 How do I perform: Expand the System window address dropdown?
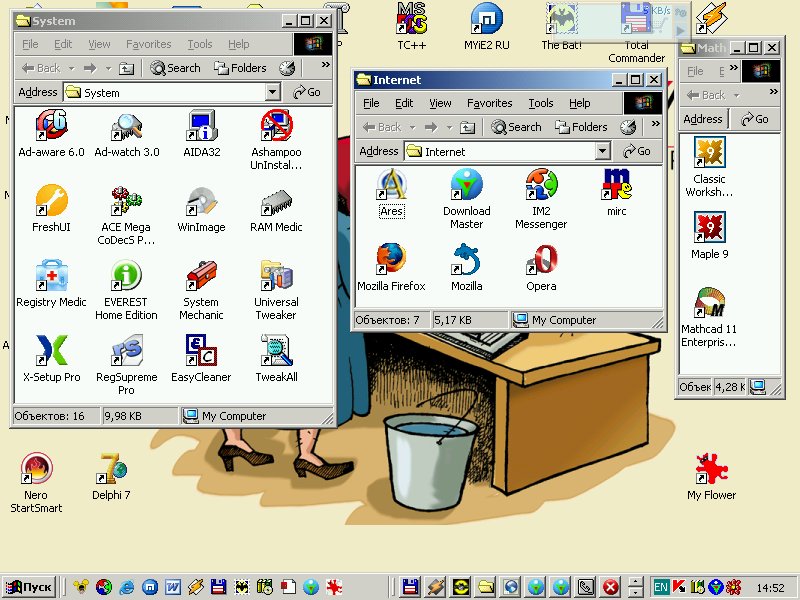[x=272, y=92]
